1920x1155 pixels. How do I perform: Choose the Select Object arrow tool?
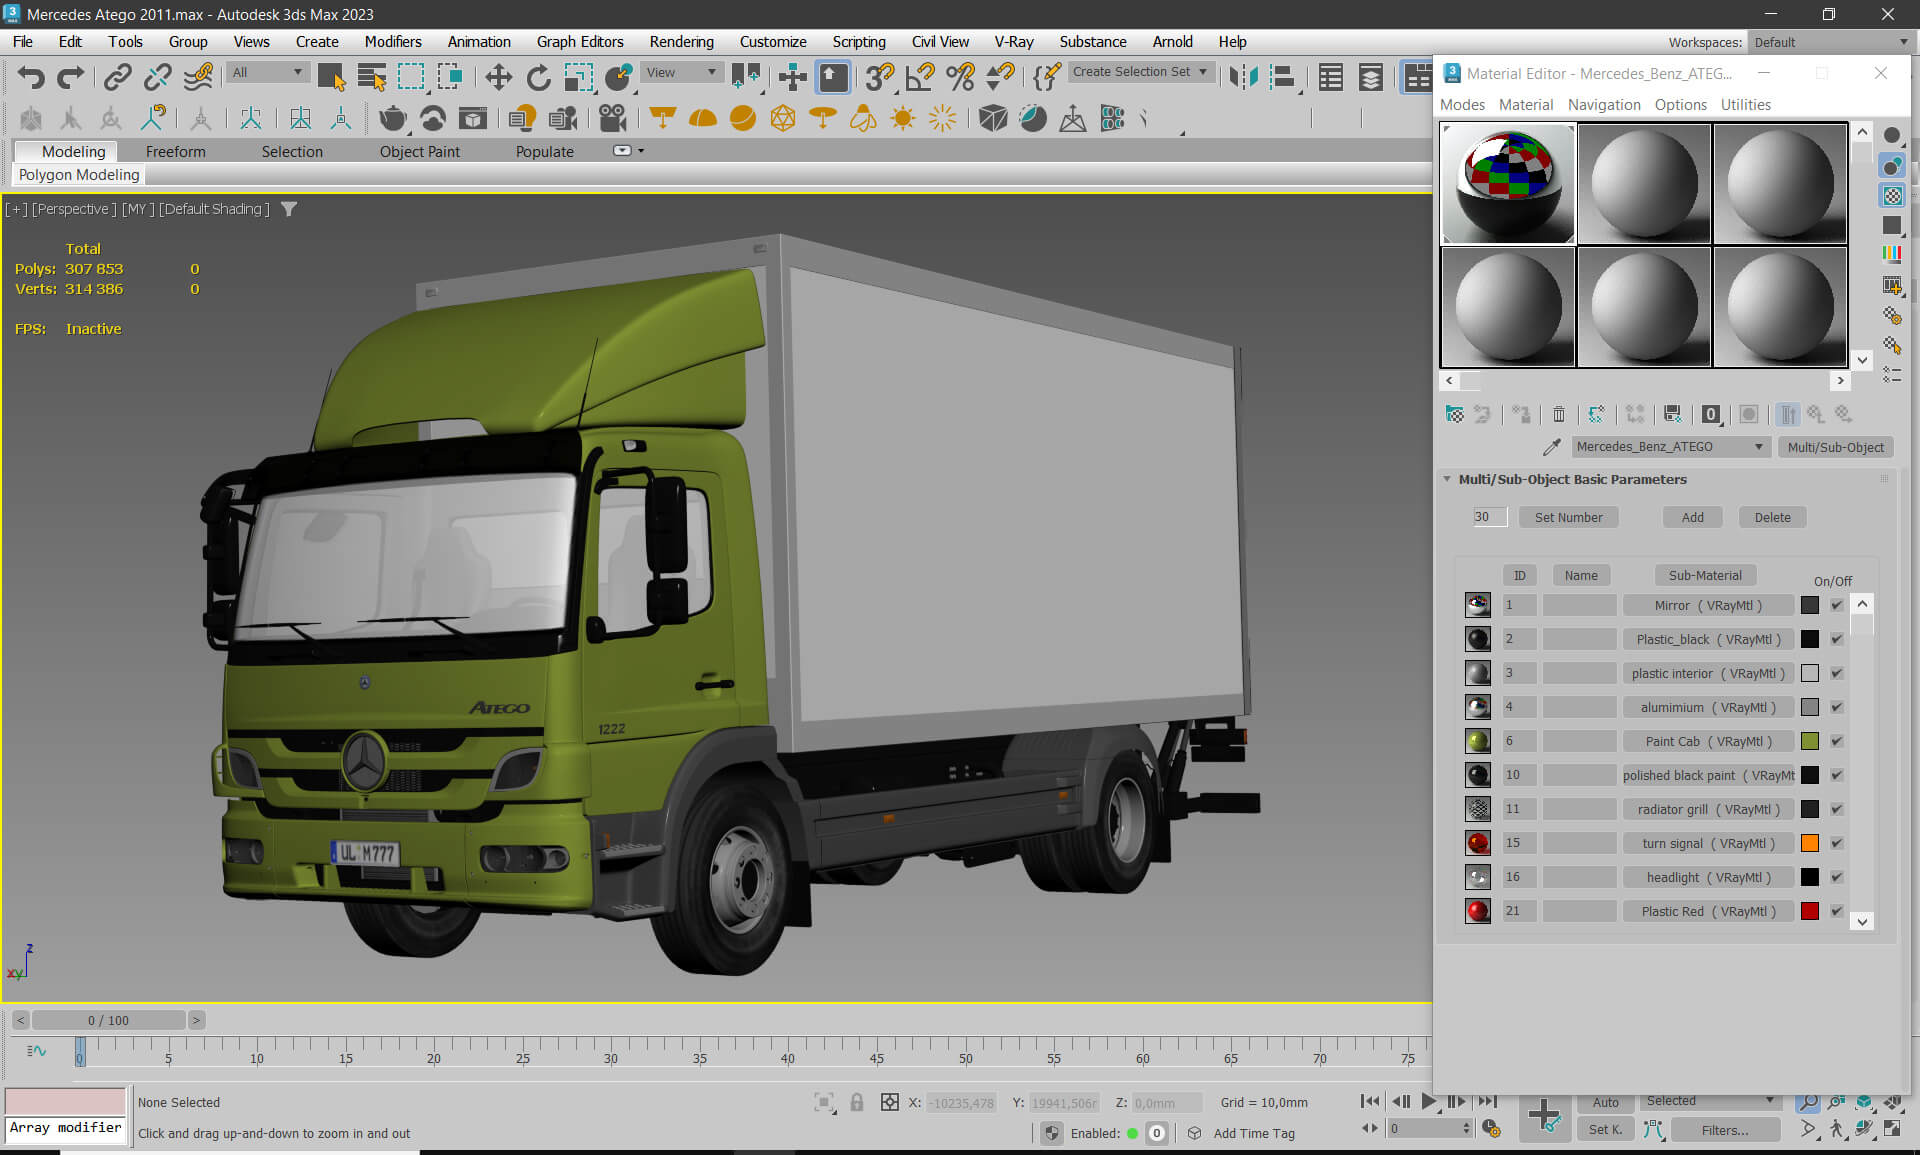[x=331, y=77]
